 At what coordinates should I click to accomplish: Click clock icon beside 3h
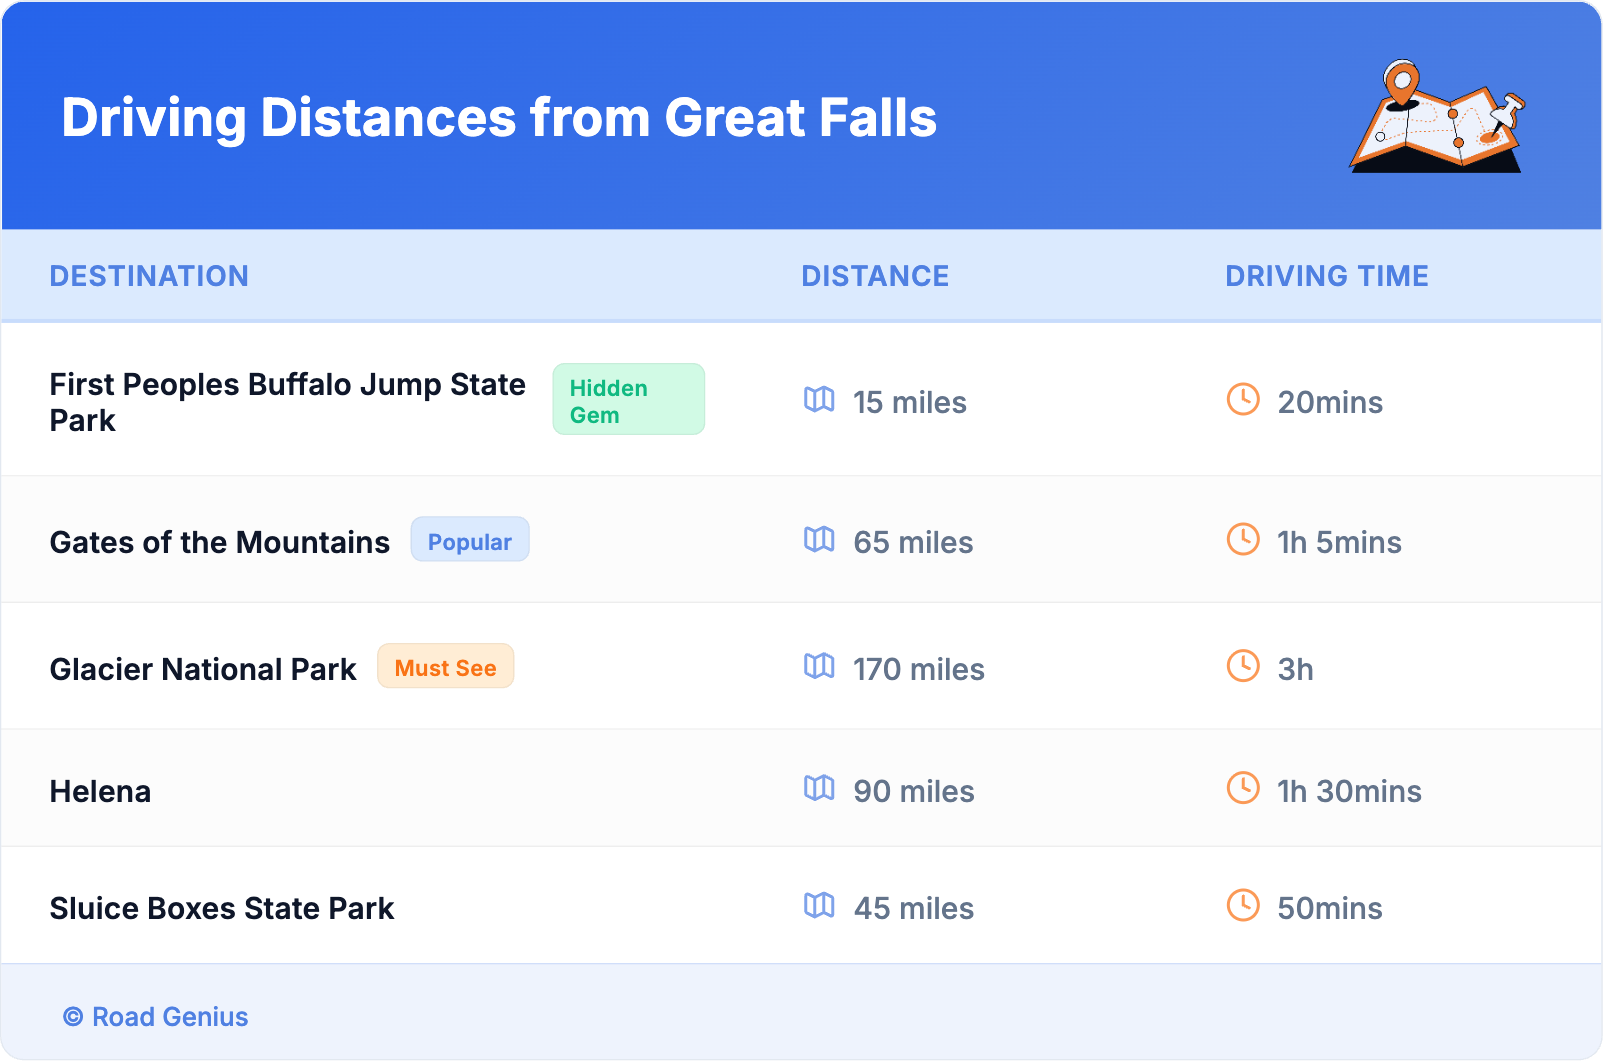coord(1243,666)
